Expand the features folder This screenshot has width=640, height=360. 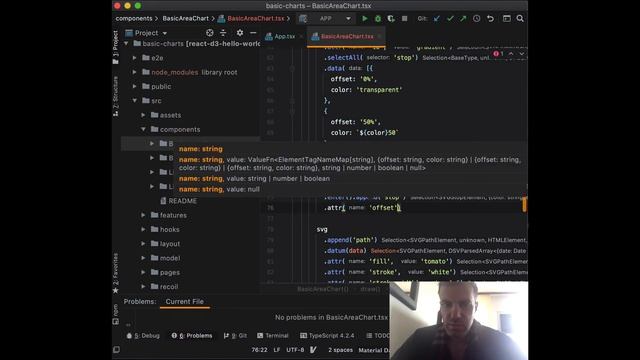(x=143, y=215)
